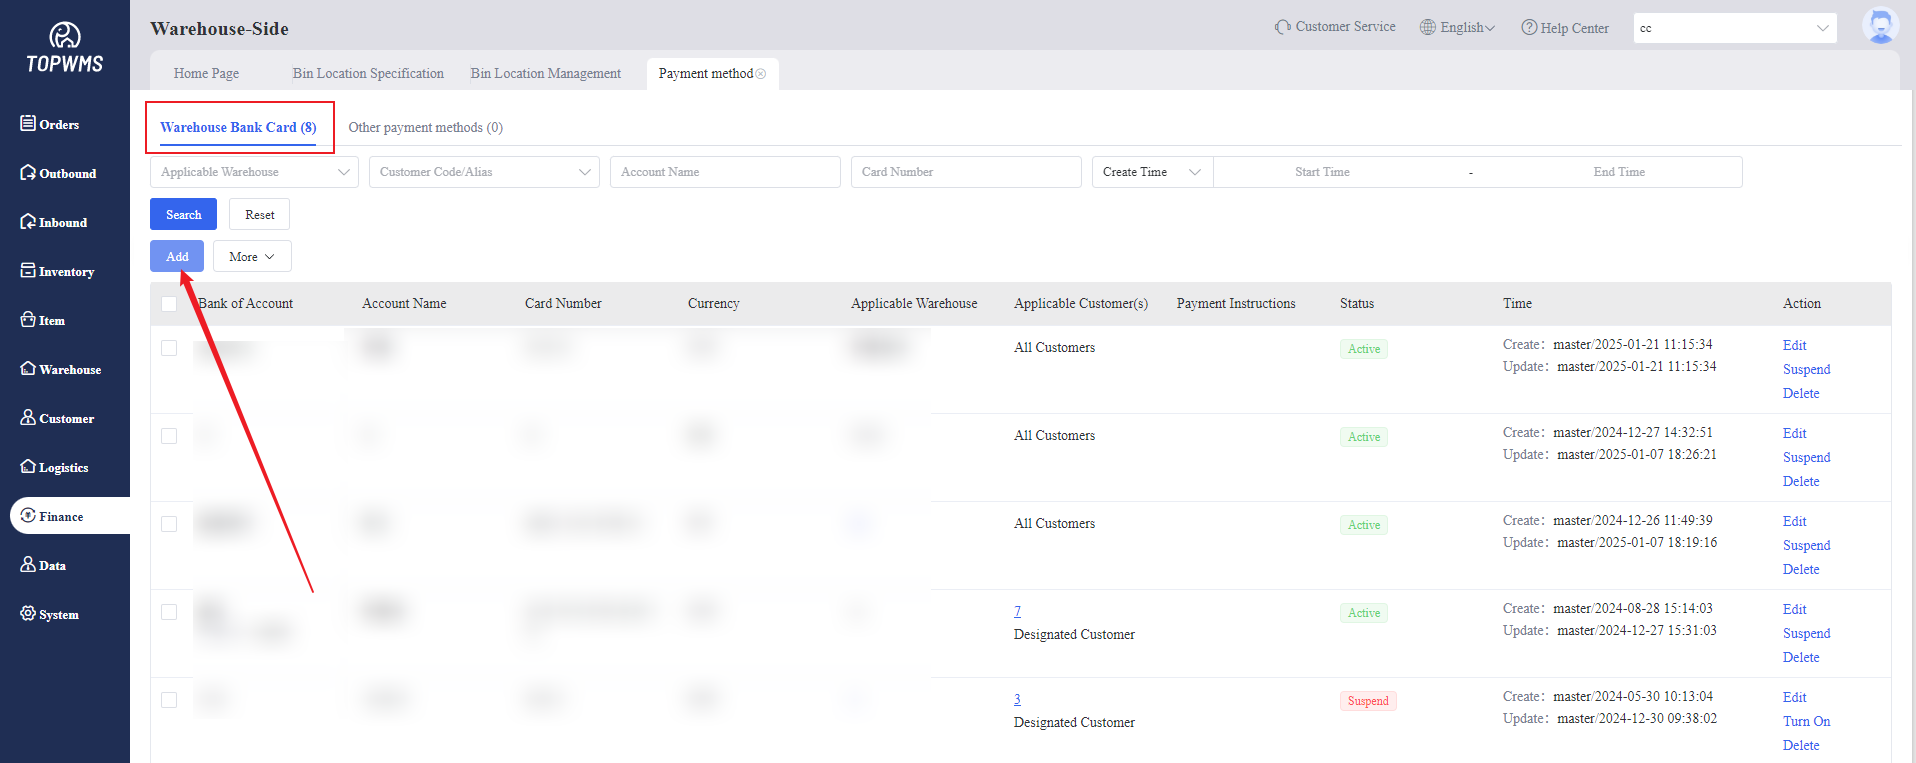
Task: Open the Inventory sidebar icon
Action: [x=28, y=270]
